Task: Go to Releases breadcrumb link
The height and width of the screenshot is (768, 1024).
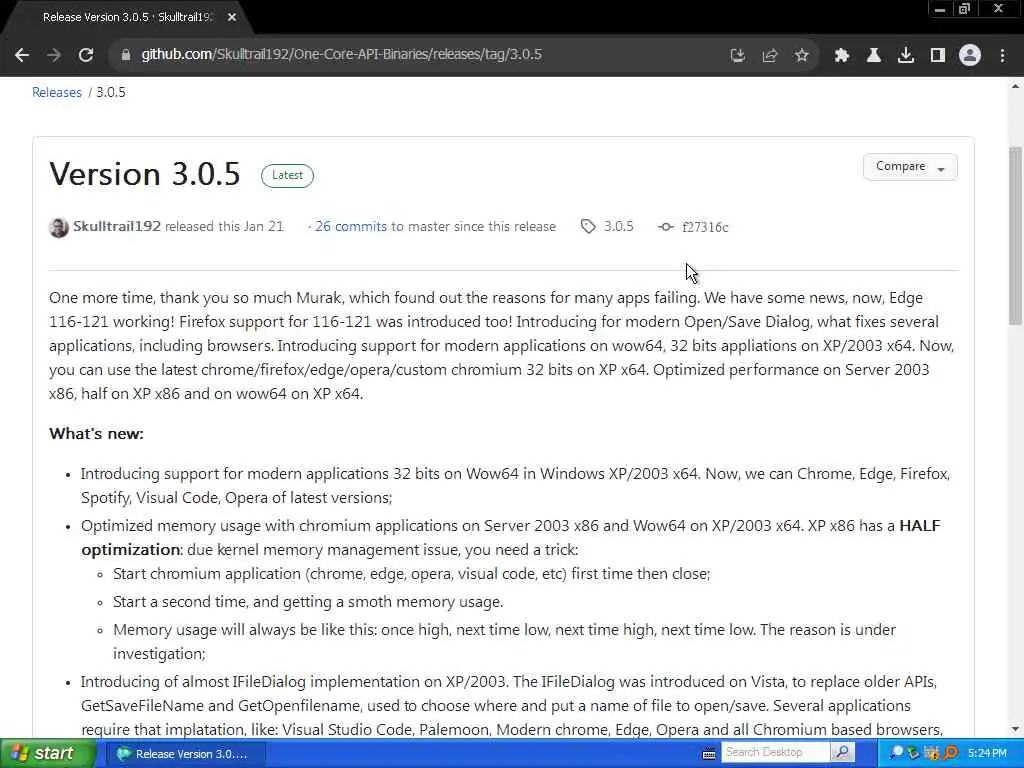Action: click(x=57, y=92)
